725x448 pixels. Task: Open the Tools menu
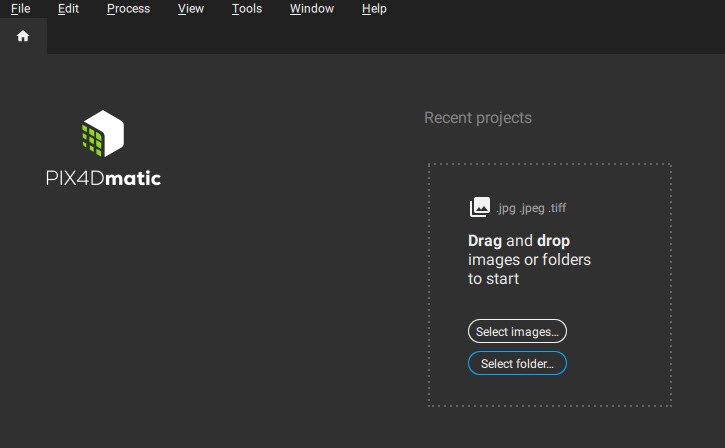coord(246,9)
